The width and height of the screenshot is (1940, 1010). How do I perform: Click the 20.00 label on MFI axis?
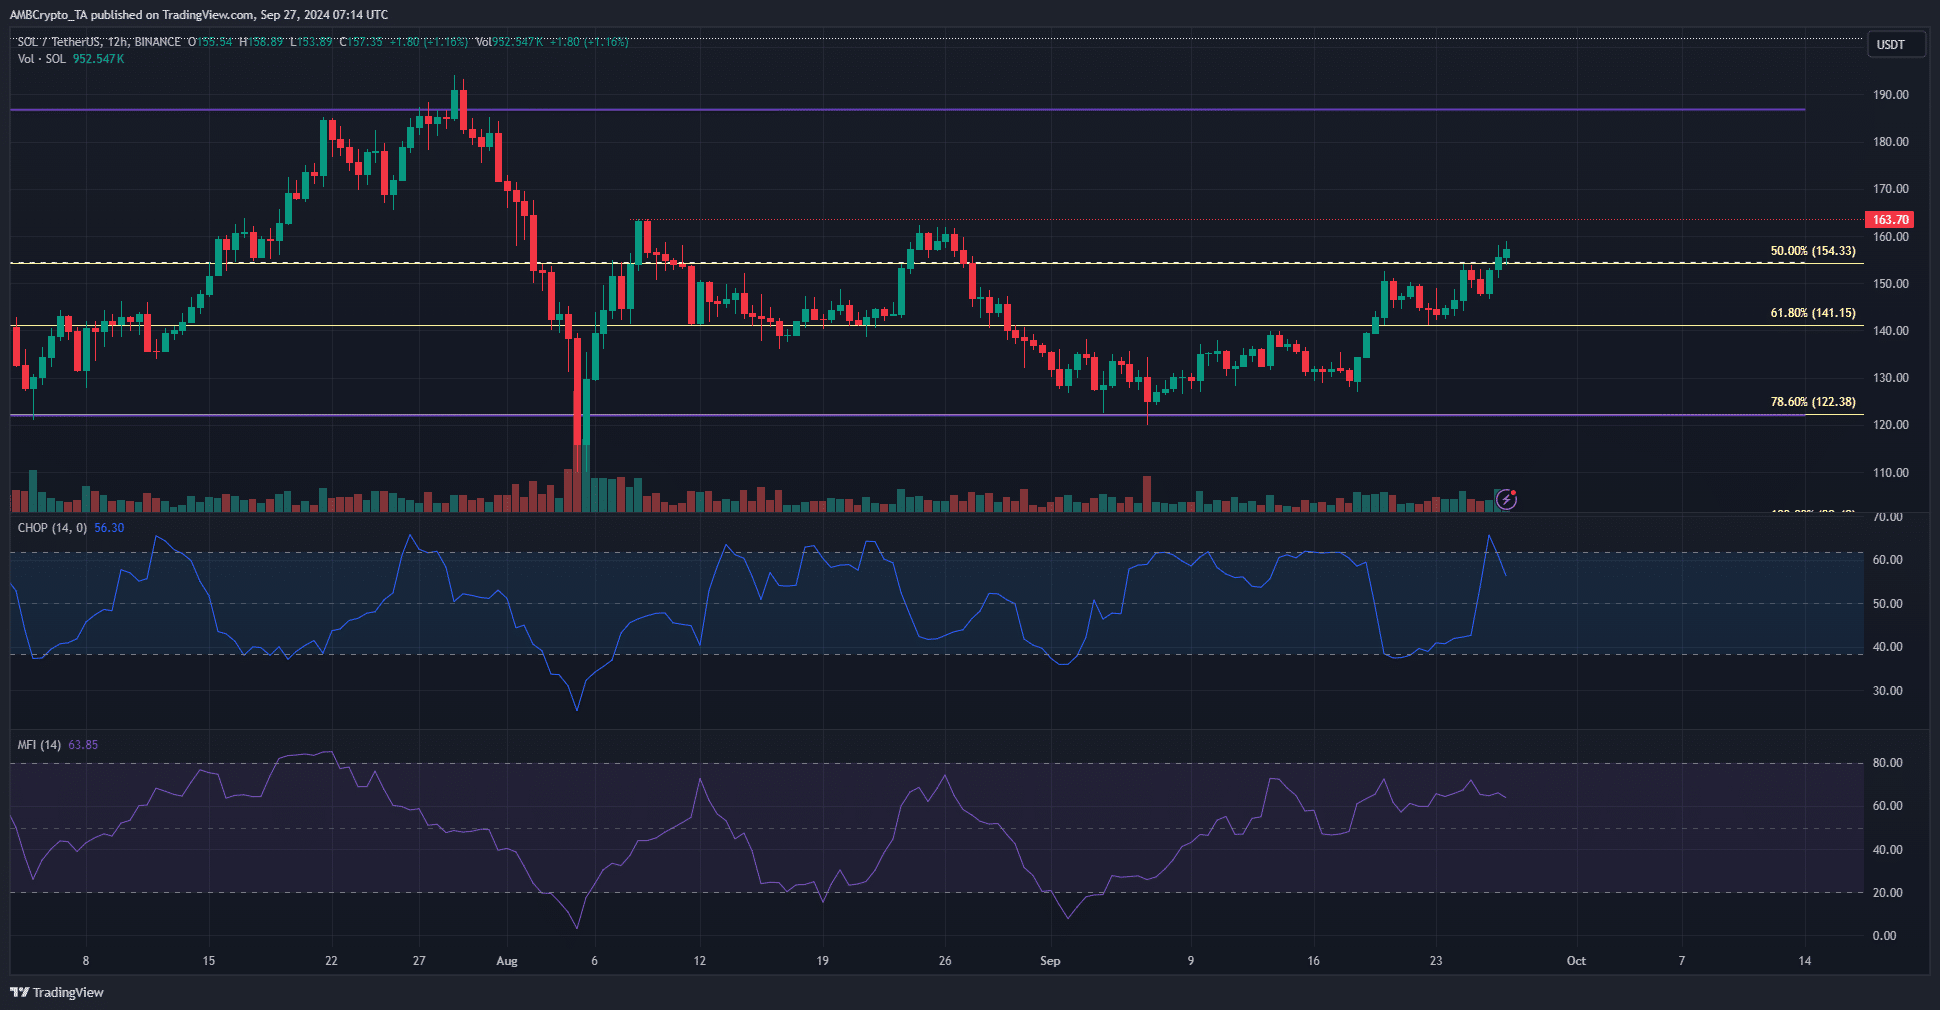point(1887,893)
